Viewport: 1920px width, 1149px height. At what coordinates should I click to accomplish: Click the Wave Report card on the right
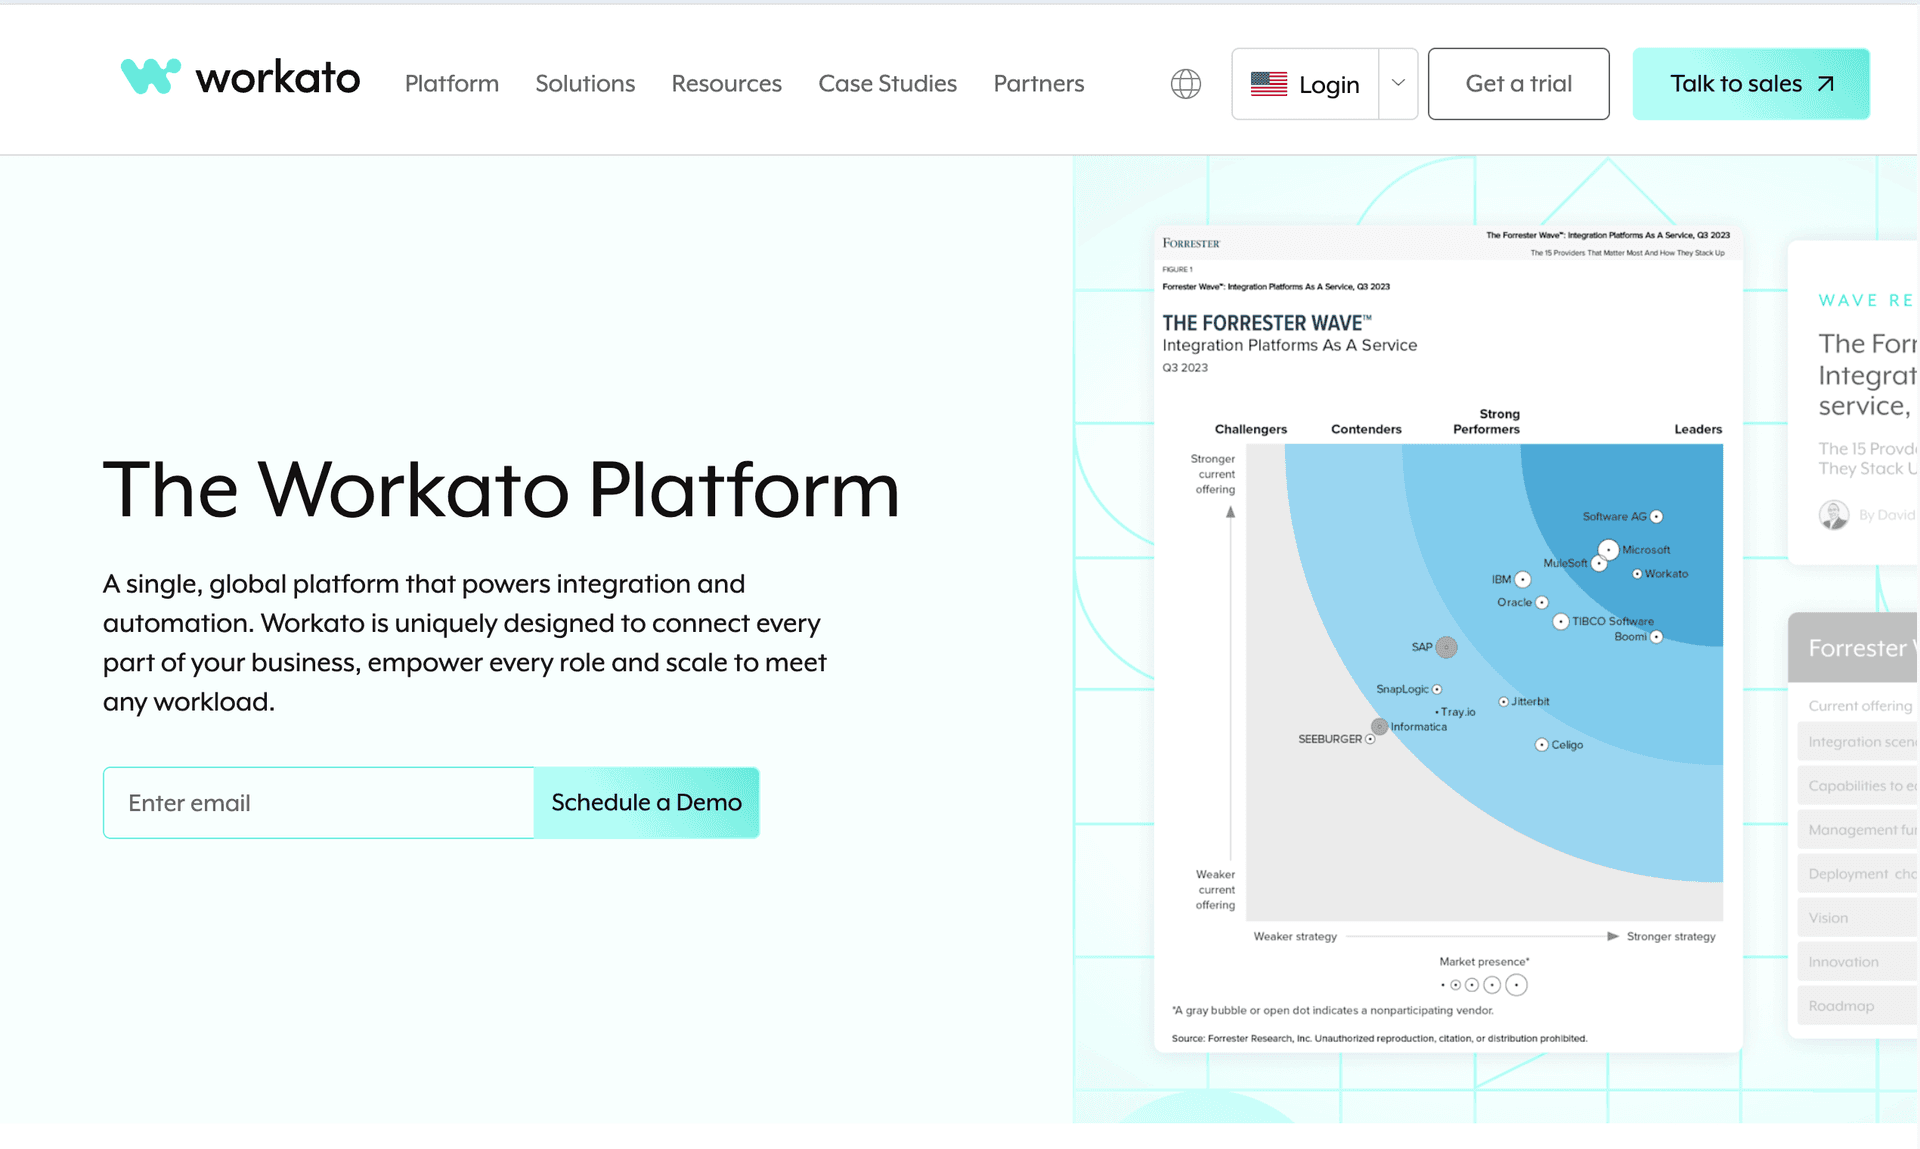[1854, 403]
